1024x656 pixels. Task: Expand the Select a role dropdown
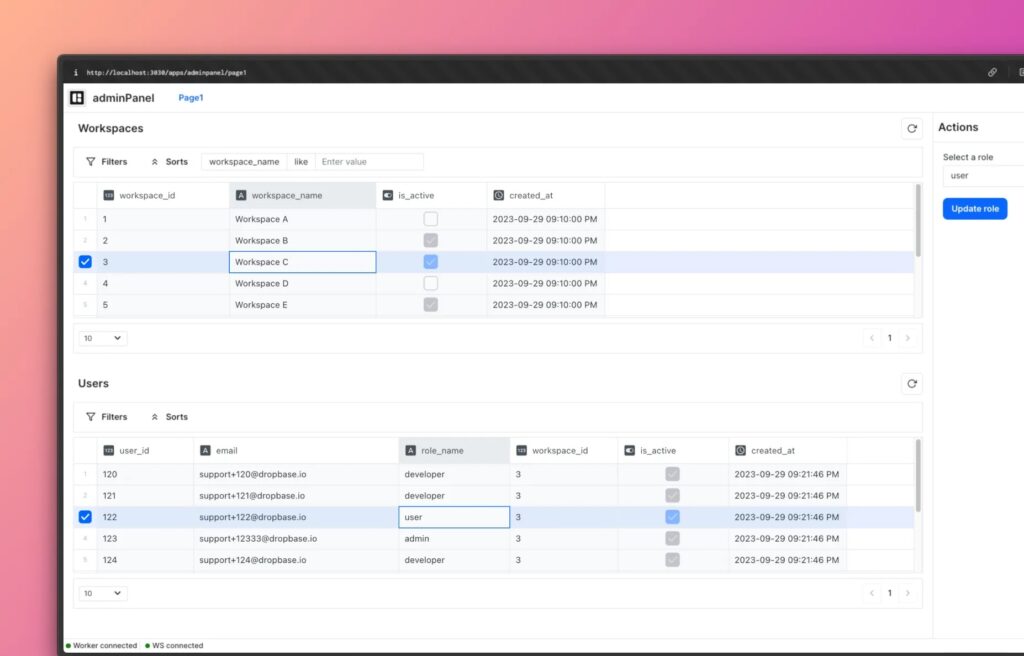pyautogui.click(x=982, y=176)
